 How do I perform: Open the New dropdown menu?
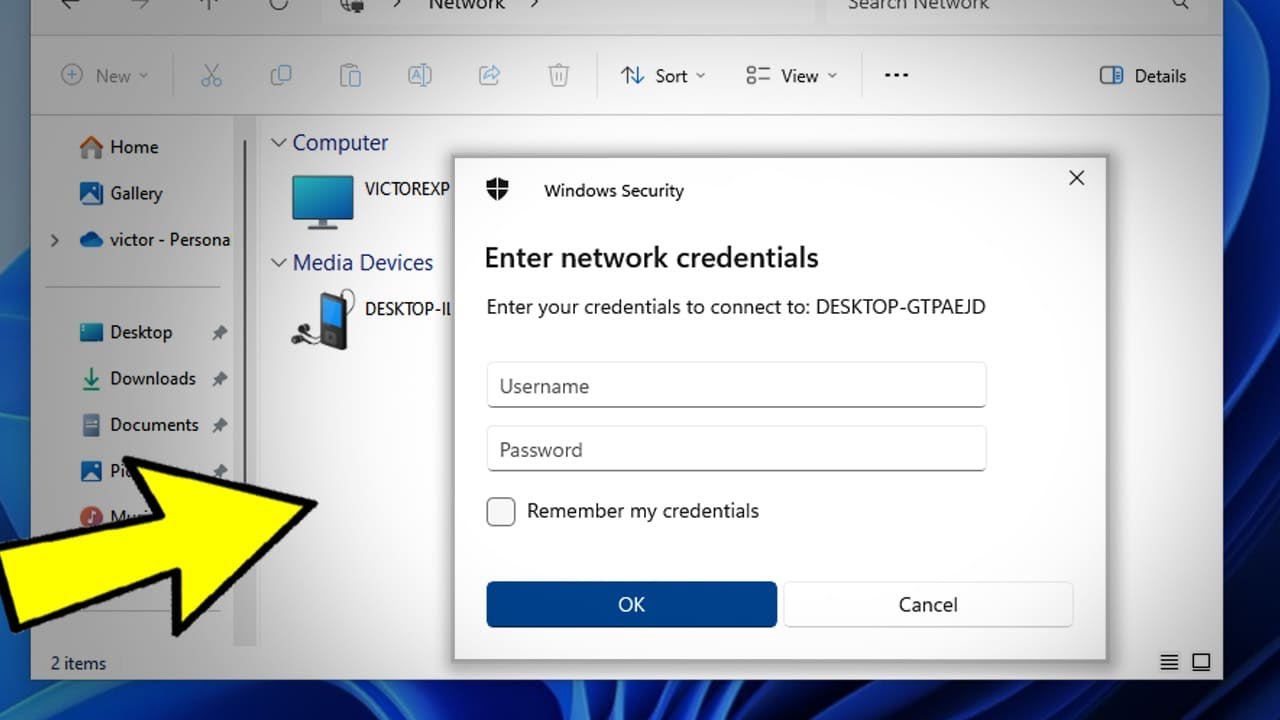[x=105, y=76]
